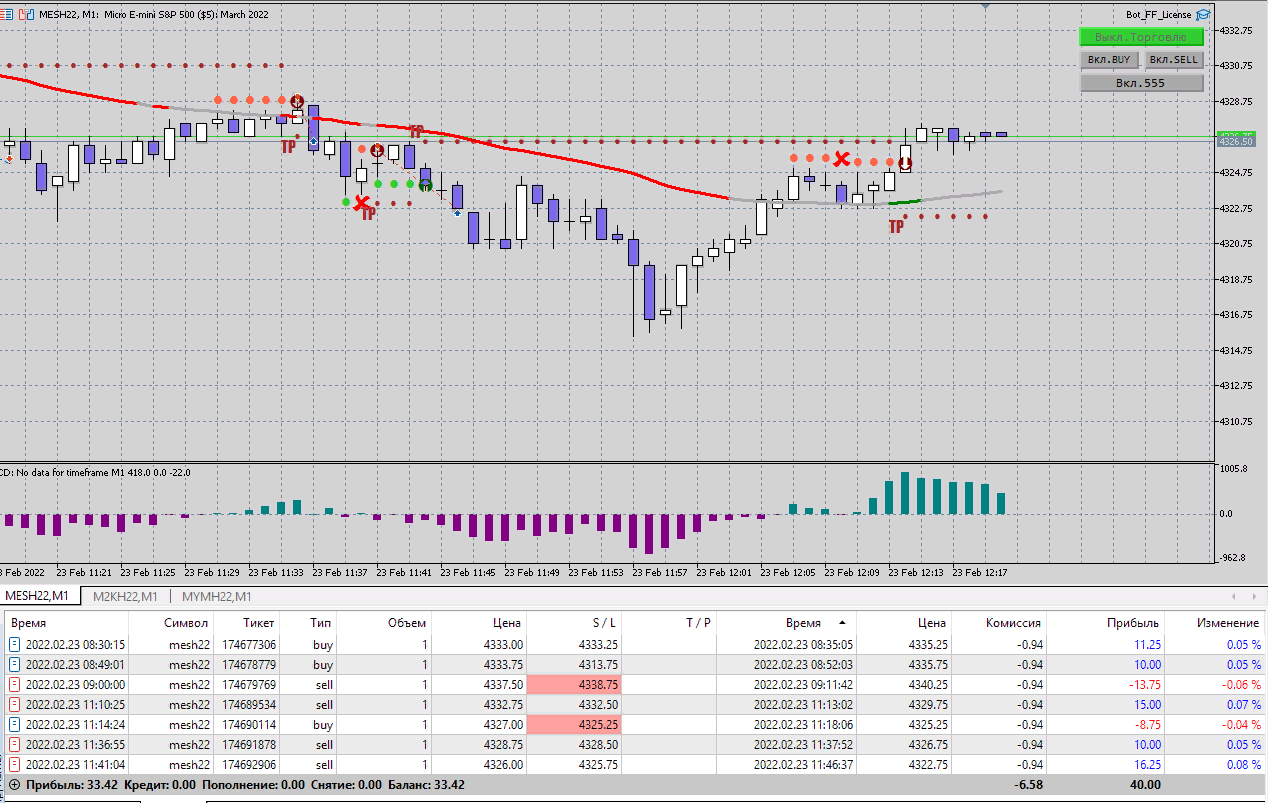Click the Выкл.Торговлю green button

(1141, 37)
